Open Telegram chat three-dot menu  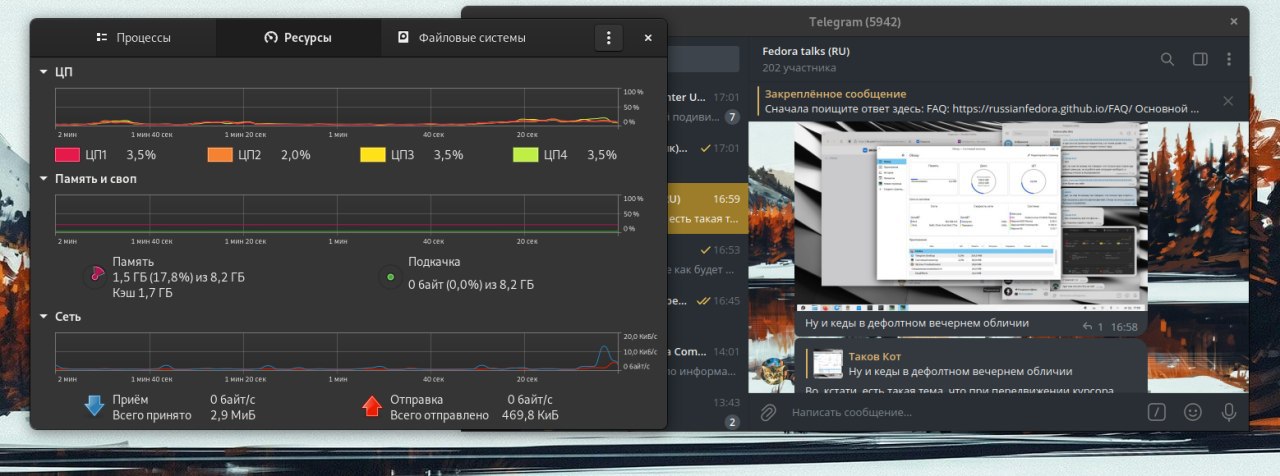pos(1229,59)
